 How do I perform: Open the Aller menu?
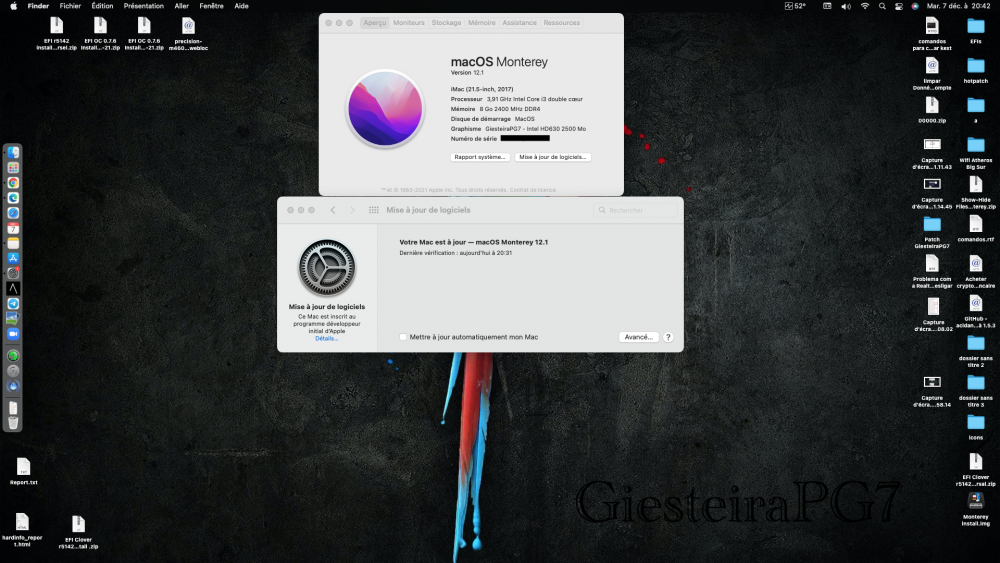point(182,6)
